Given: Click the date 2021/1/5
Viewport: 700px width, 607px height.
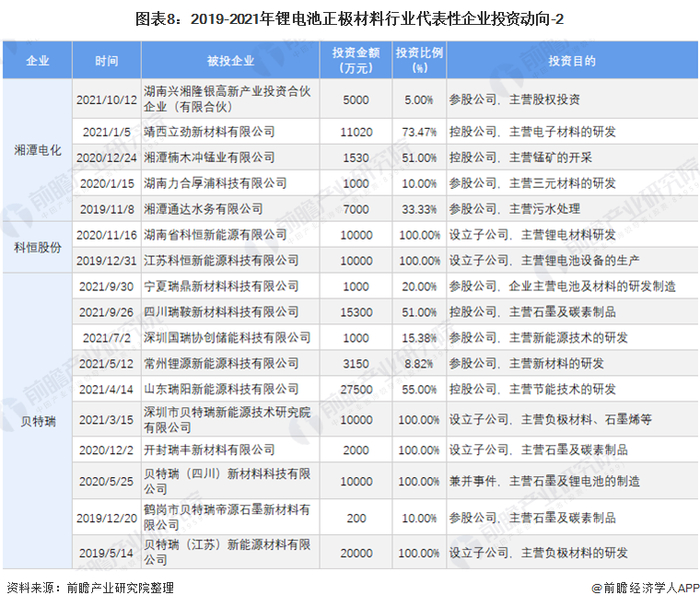Looking at the screenshot, I should [107, 132].
